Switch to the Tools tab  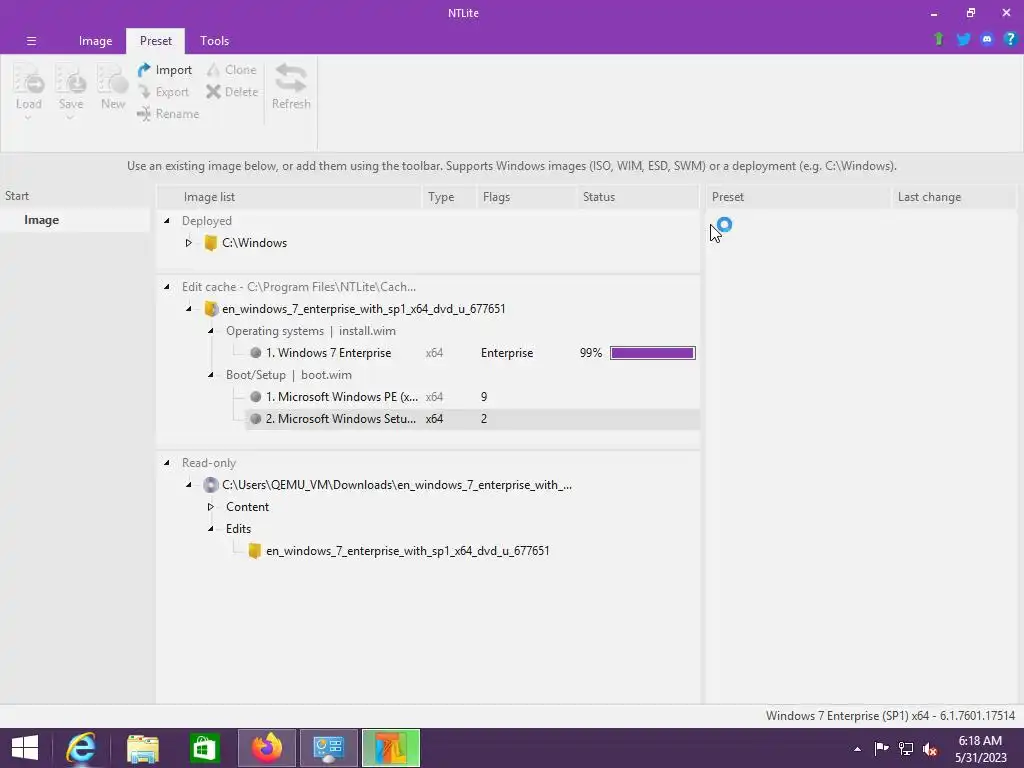[214, 40]
